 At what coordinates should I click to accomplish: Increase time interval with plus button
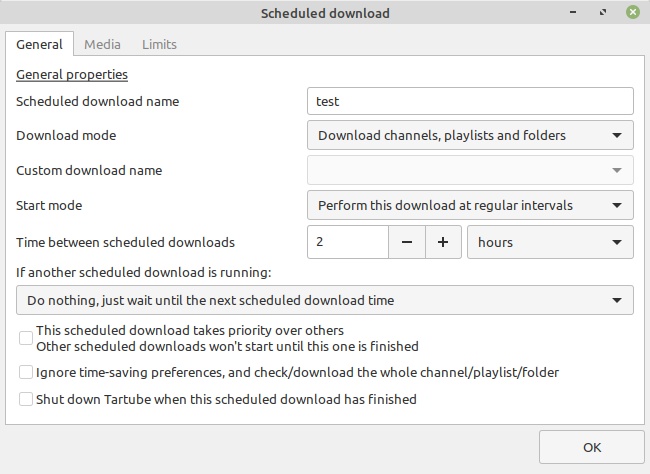pos(443,242)
